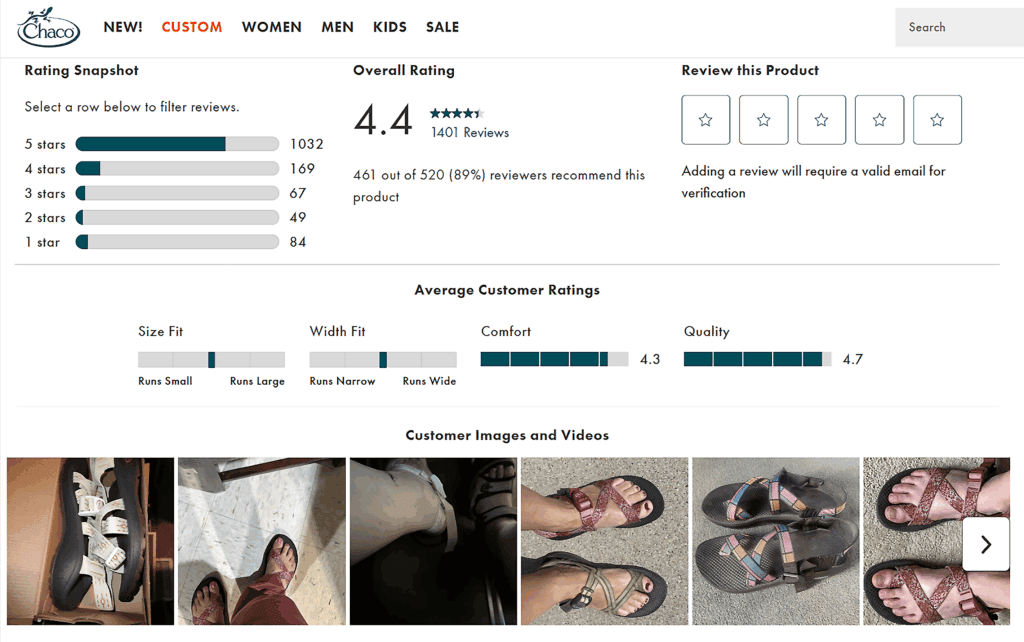
Task: Click the Chaco logo
Action: pyautogui.click(x=48, y=27)
